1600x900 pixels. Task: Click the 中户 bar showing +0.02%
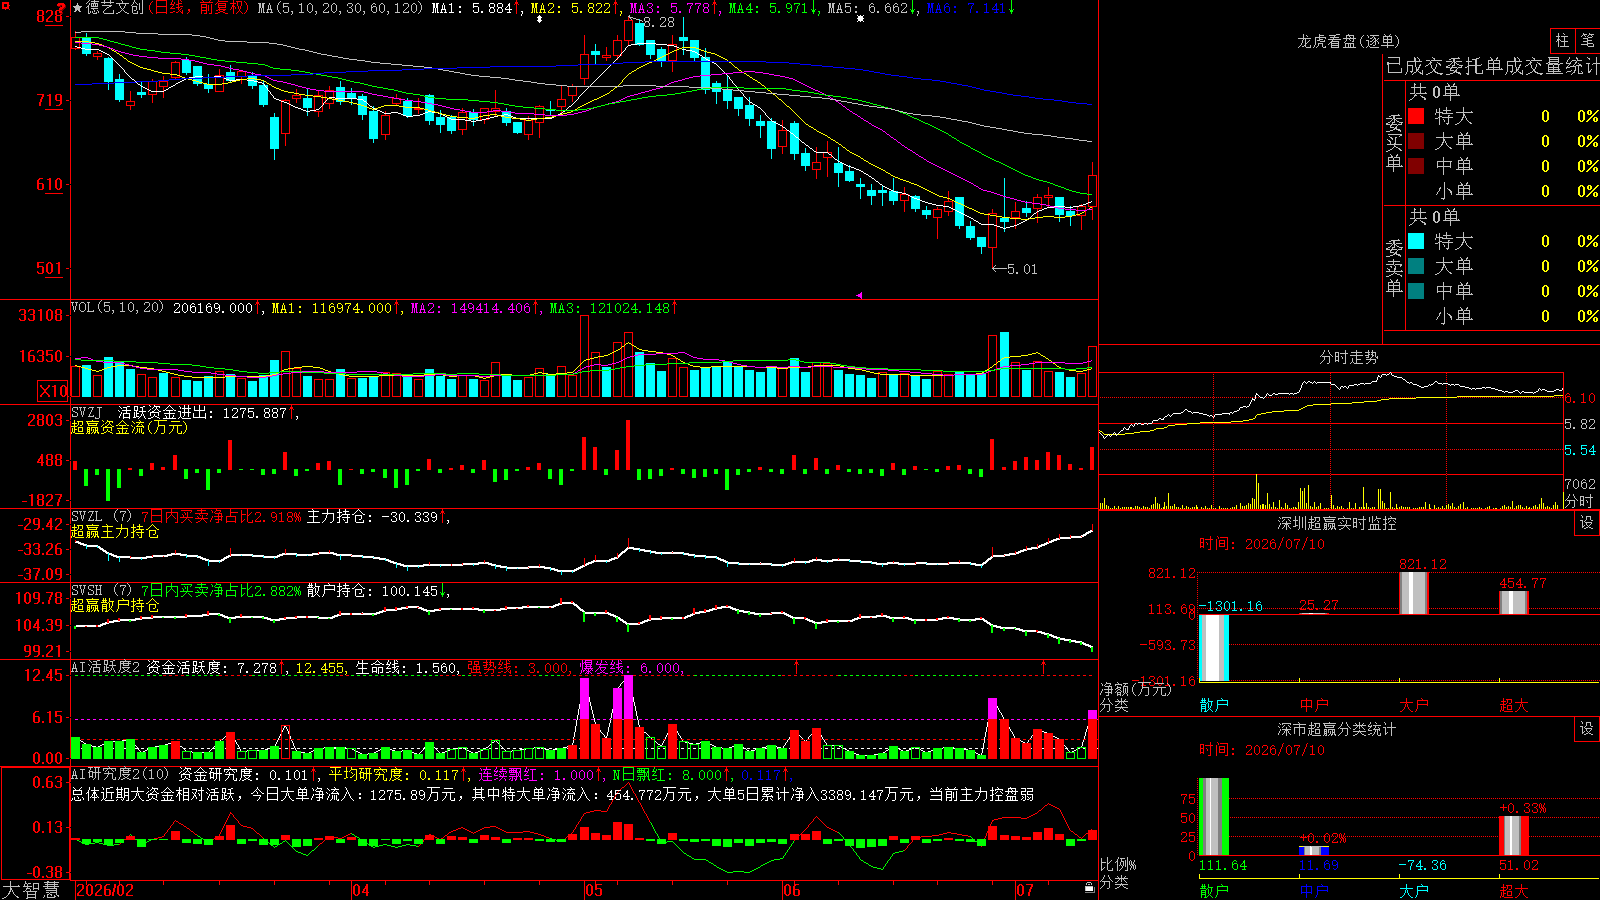(x=1314, y=851)
